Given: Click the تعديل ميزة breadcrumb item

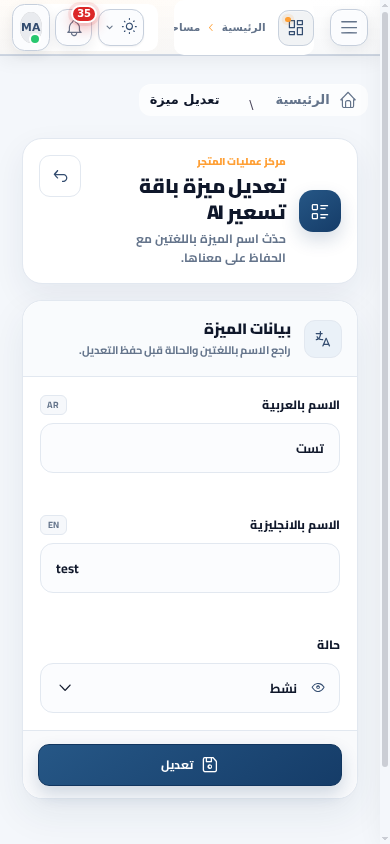Looking at the screenshot, I should (185, 100).
